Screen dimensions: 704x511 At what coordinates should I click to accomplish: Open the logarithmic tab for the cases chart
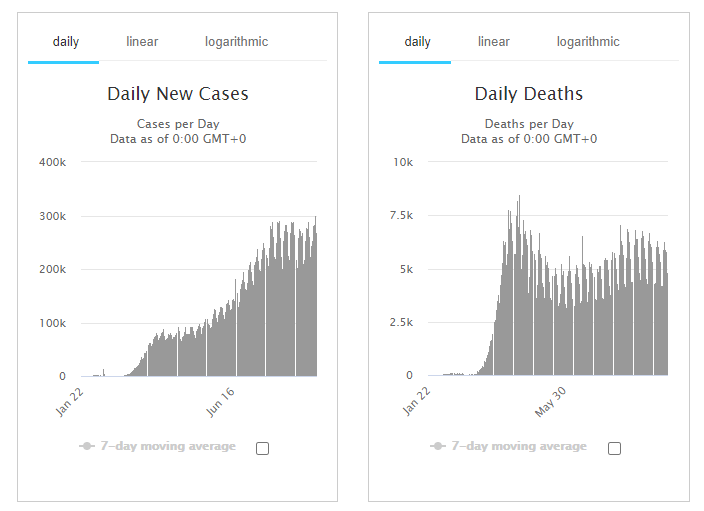tap(236, 42)
